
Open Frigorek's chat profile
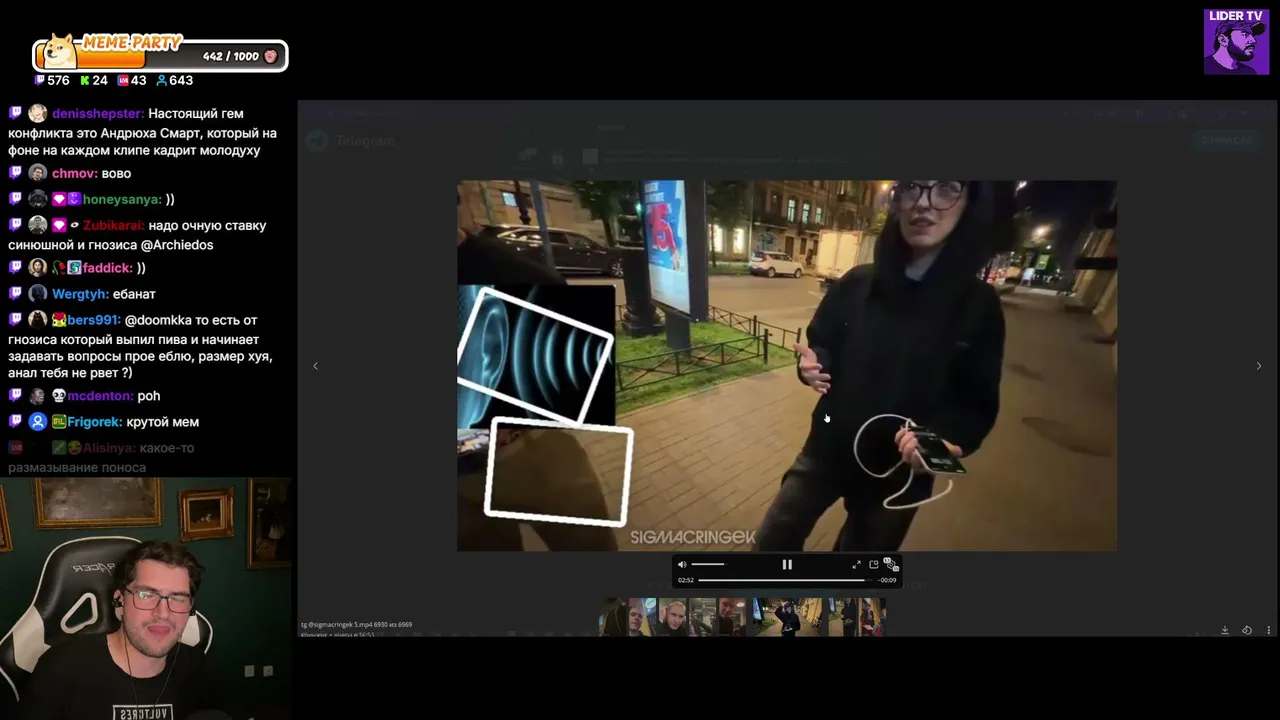94,422
